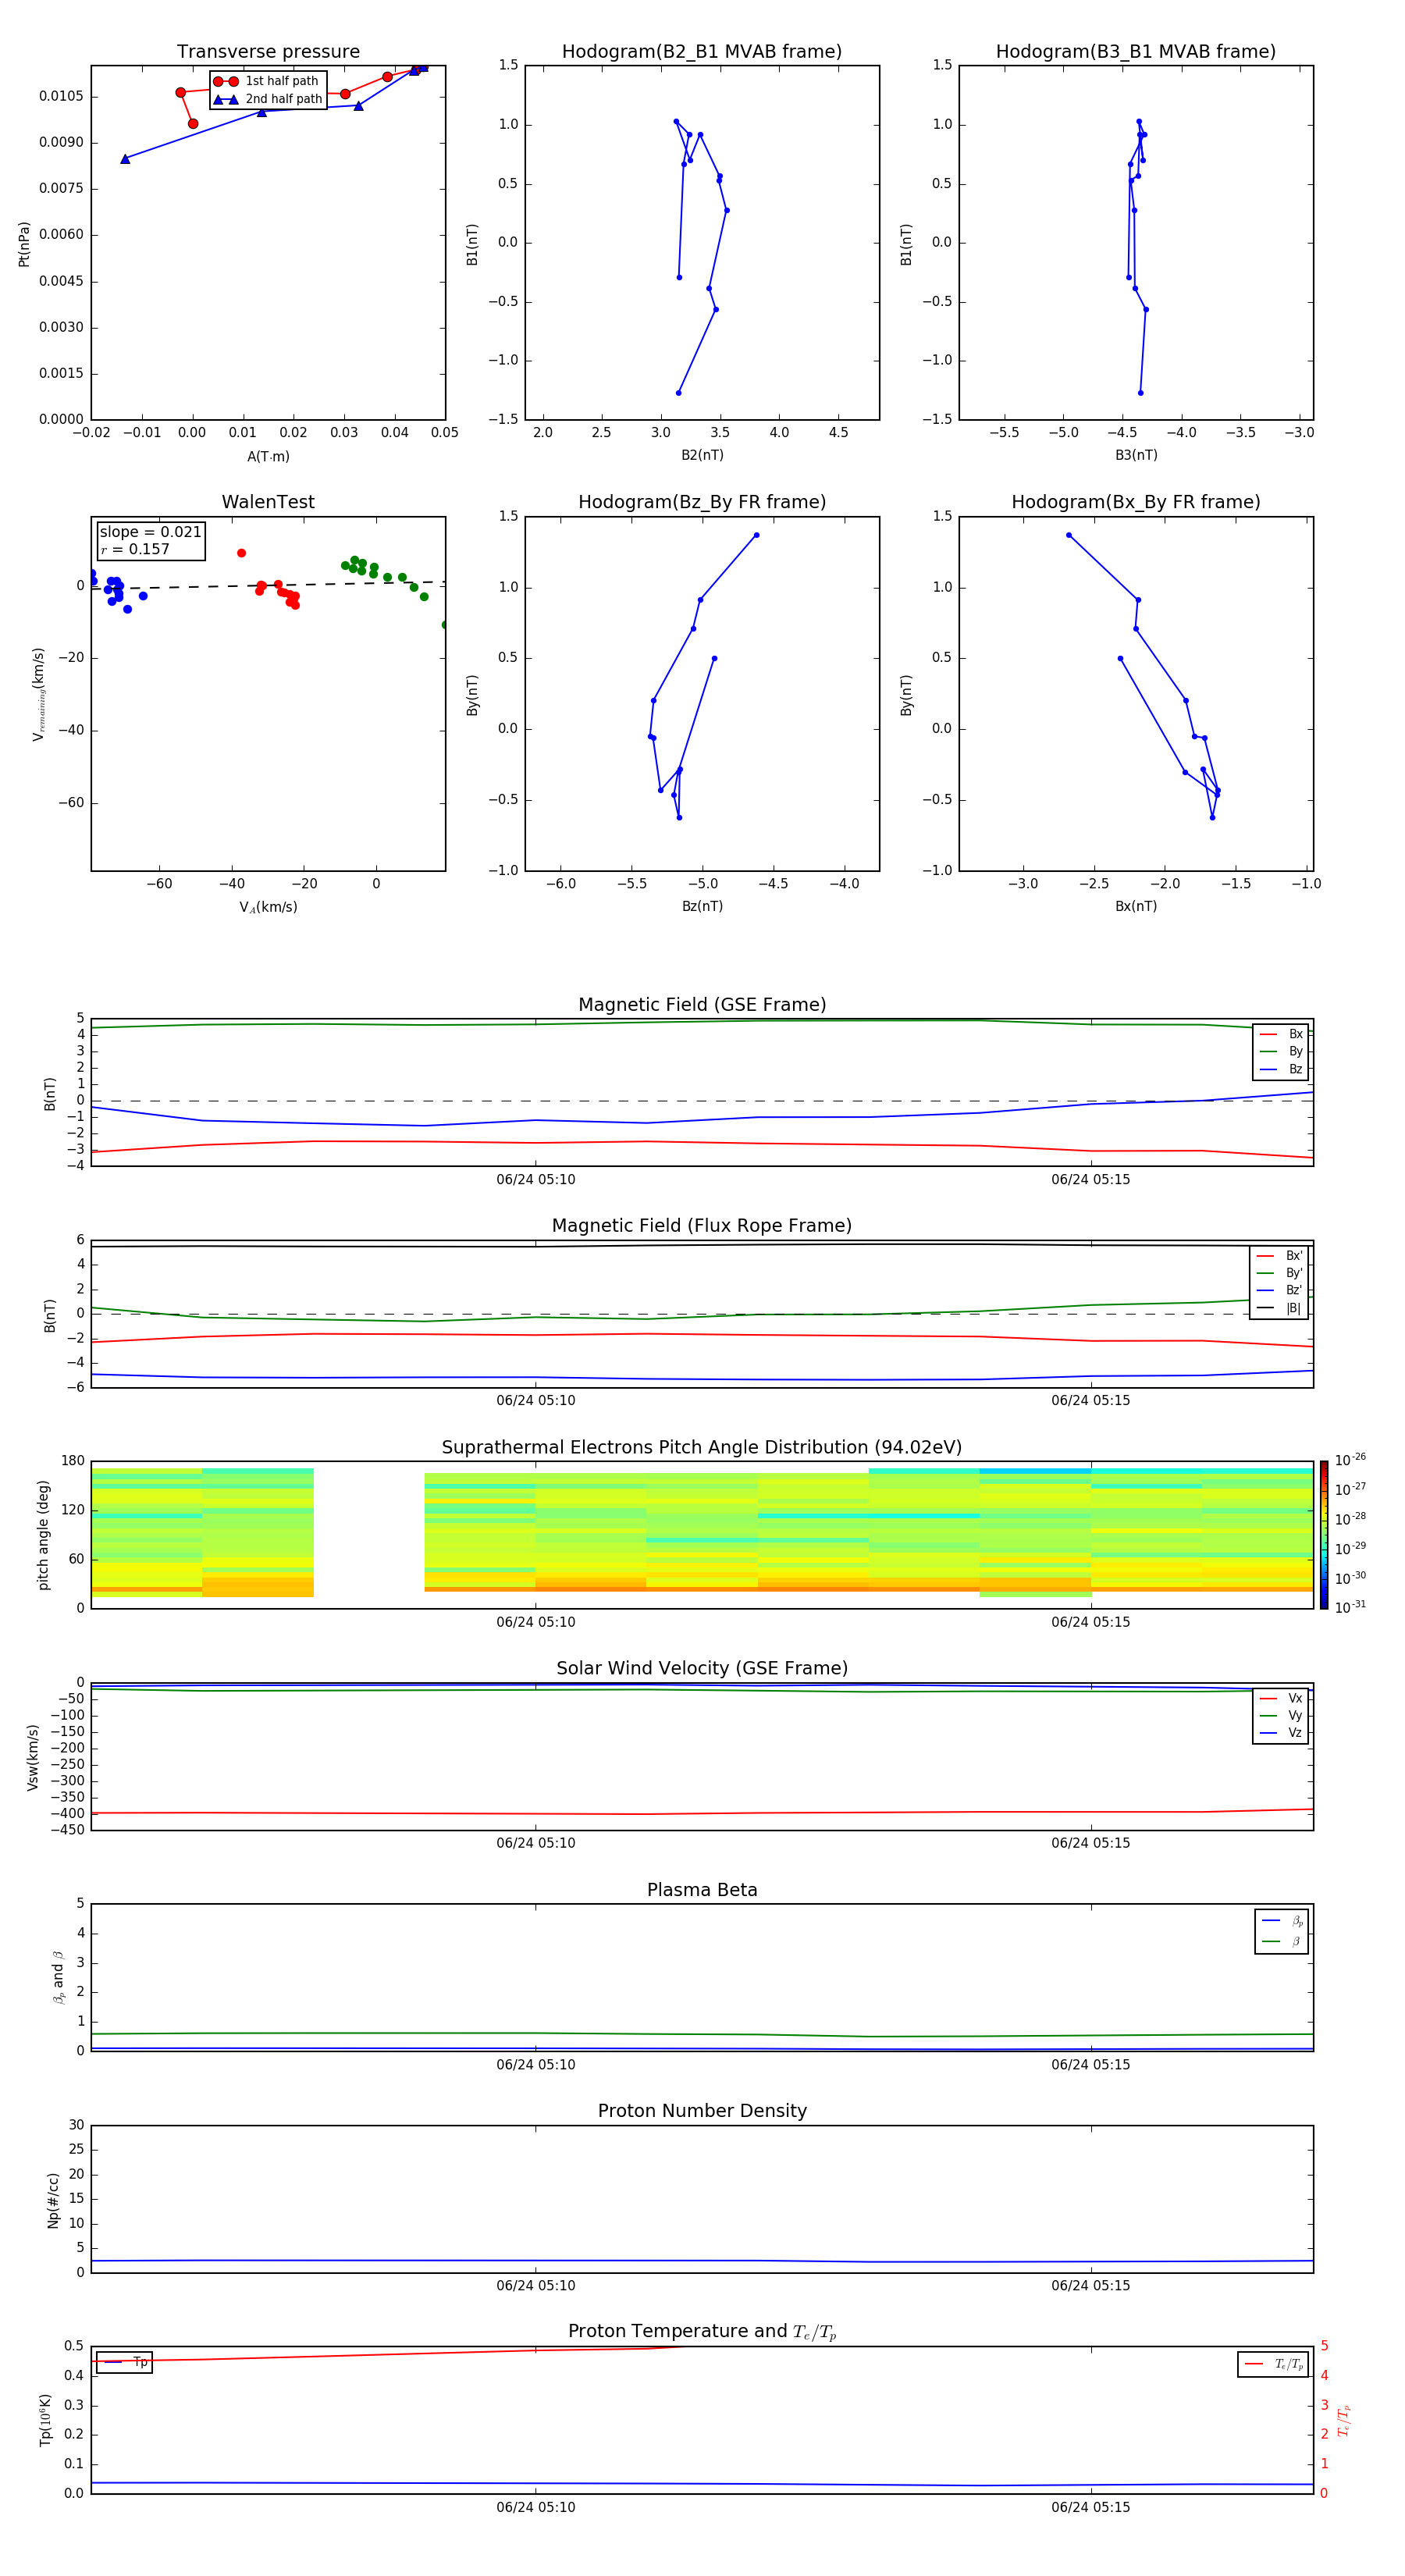Select '|B|' in the Flux Rope legend
This screenshot has height=2576, width=1405.
click(x=1279, y=1308)
